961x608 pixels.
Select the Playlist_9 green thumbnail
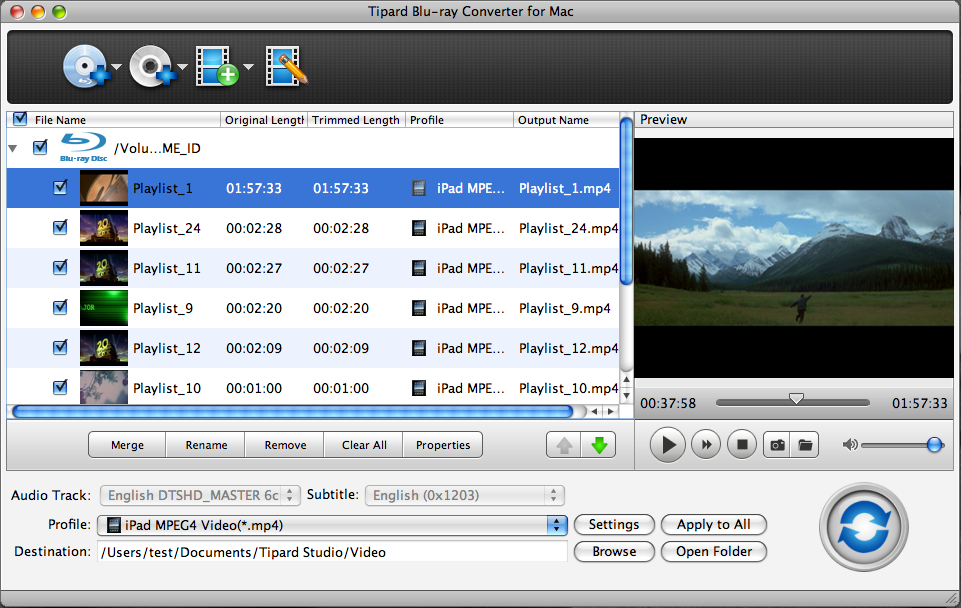point(104,308)
